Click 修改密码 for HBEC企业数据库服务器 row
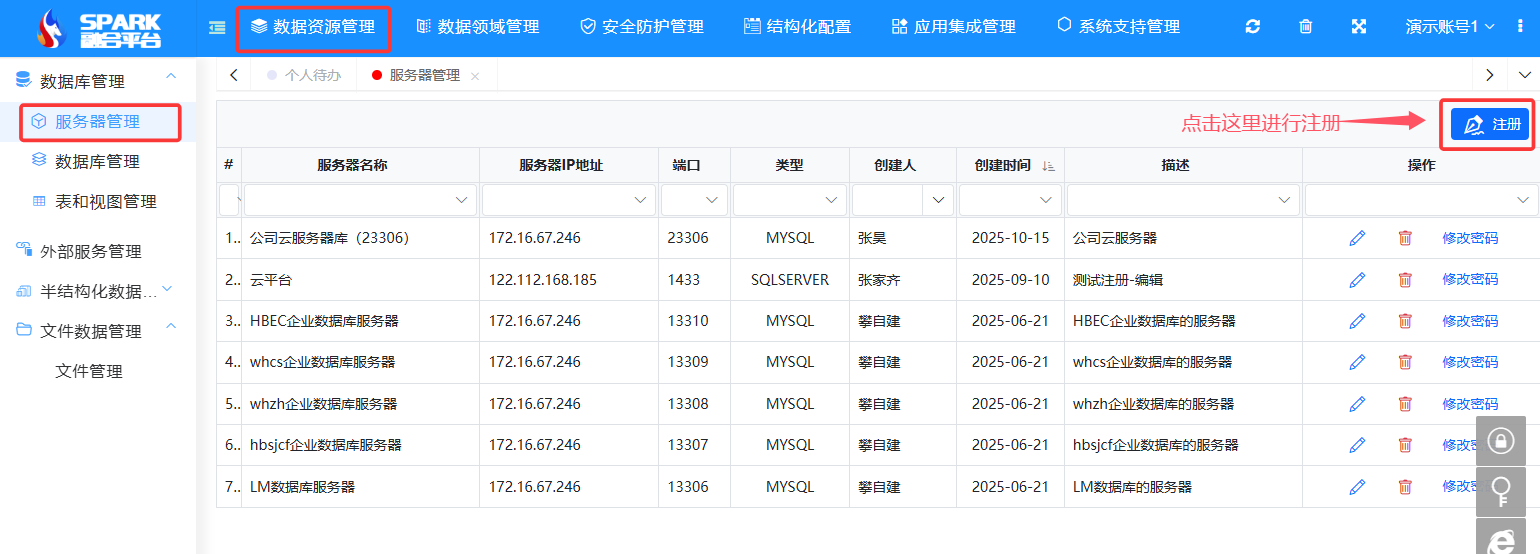1540x554 pixels. click(x=1470, y=321)
